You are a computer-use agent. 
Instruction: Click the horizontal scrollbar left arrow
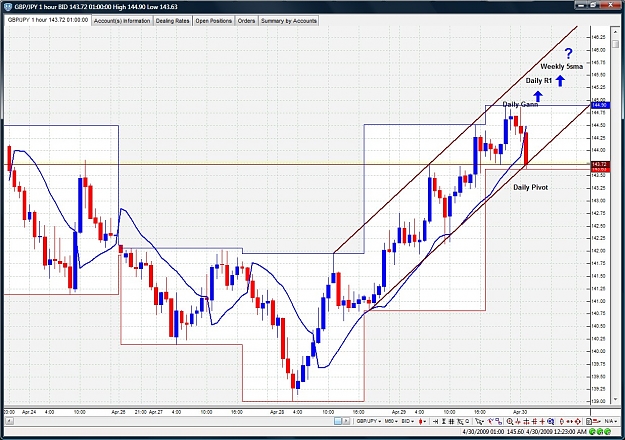pyautogui.click(x=8, y=421)
